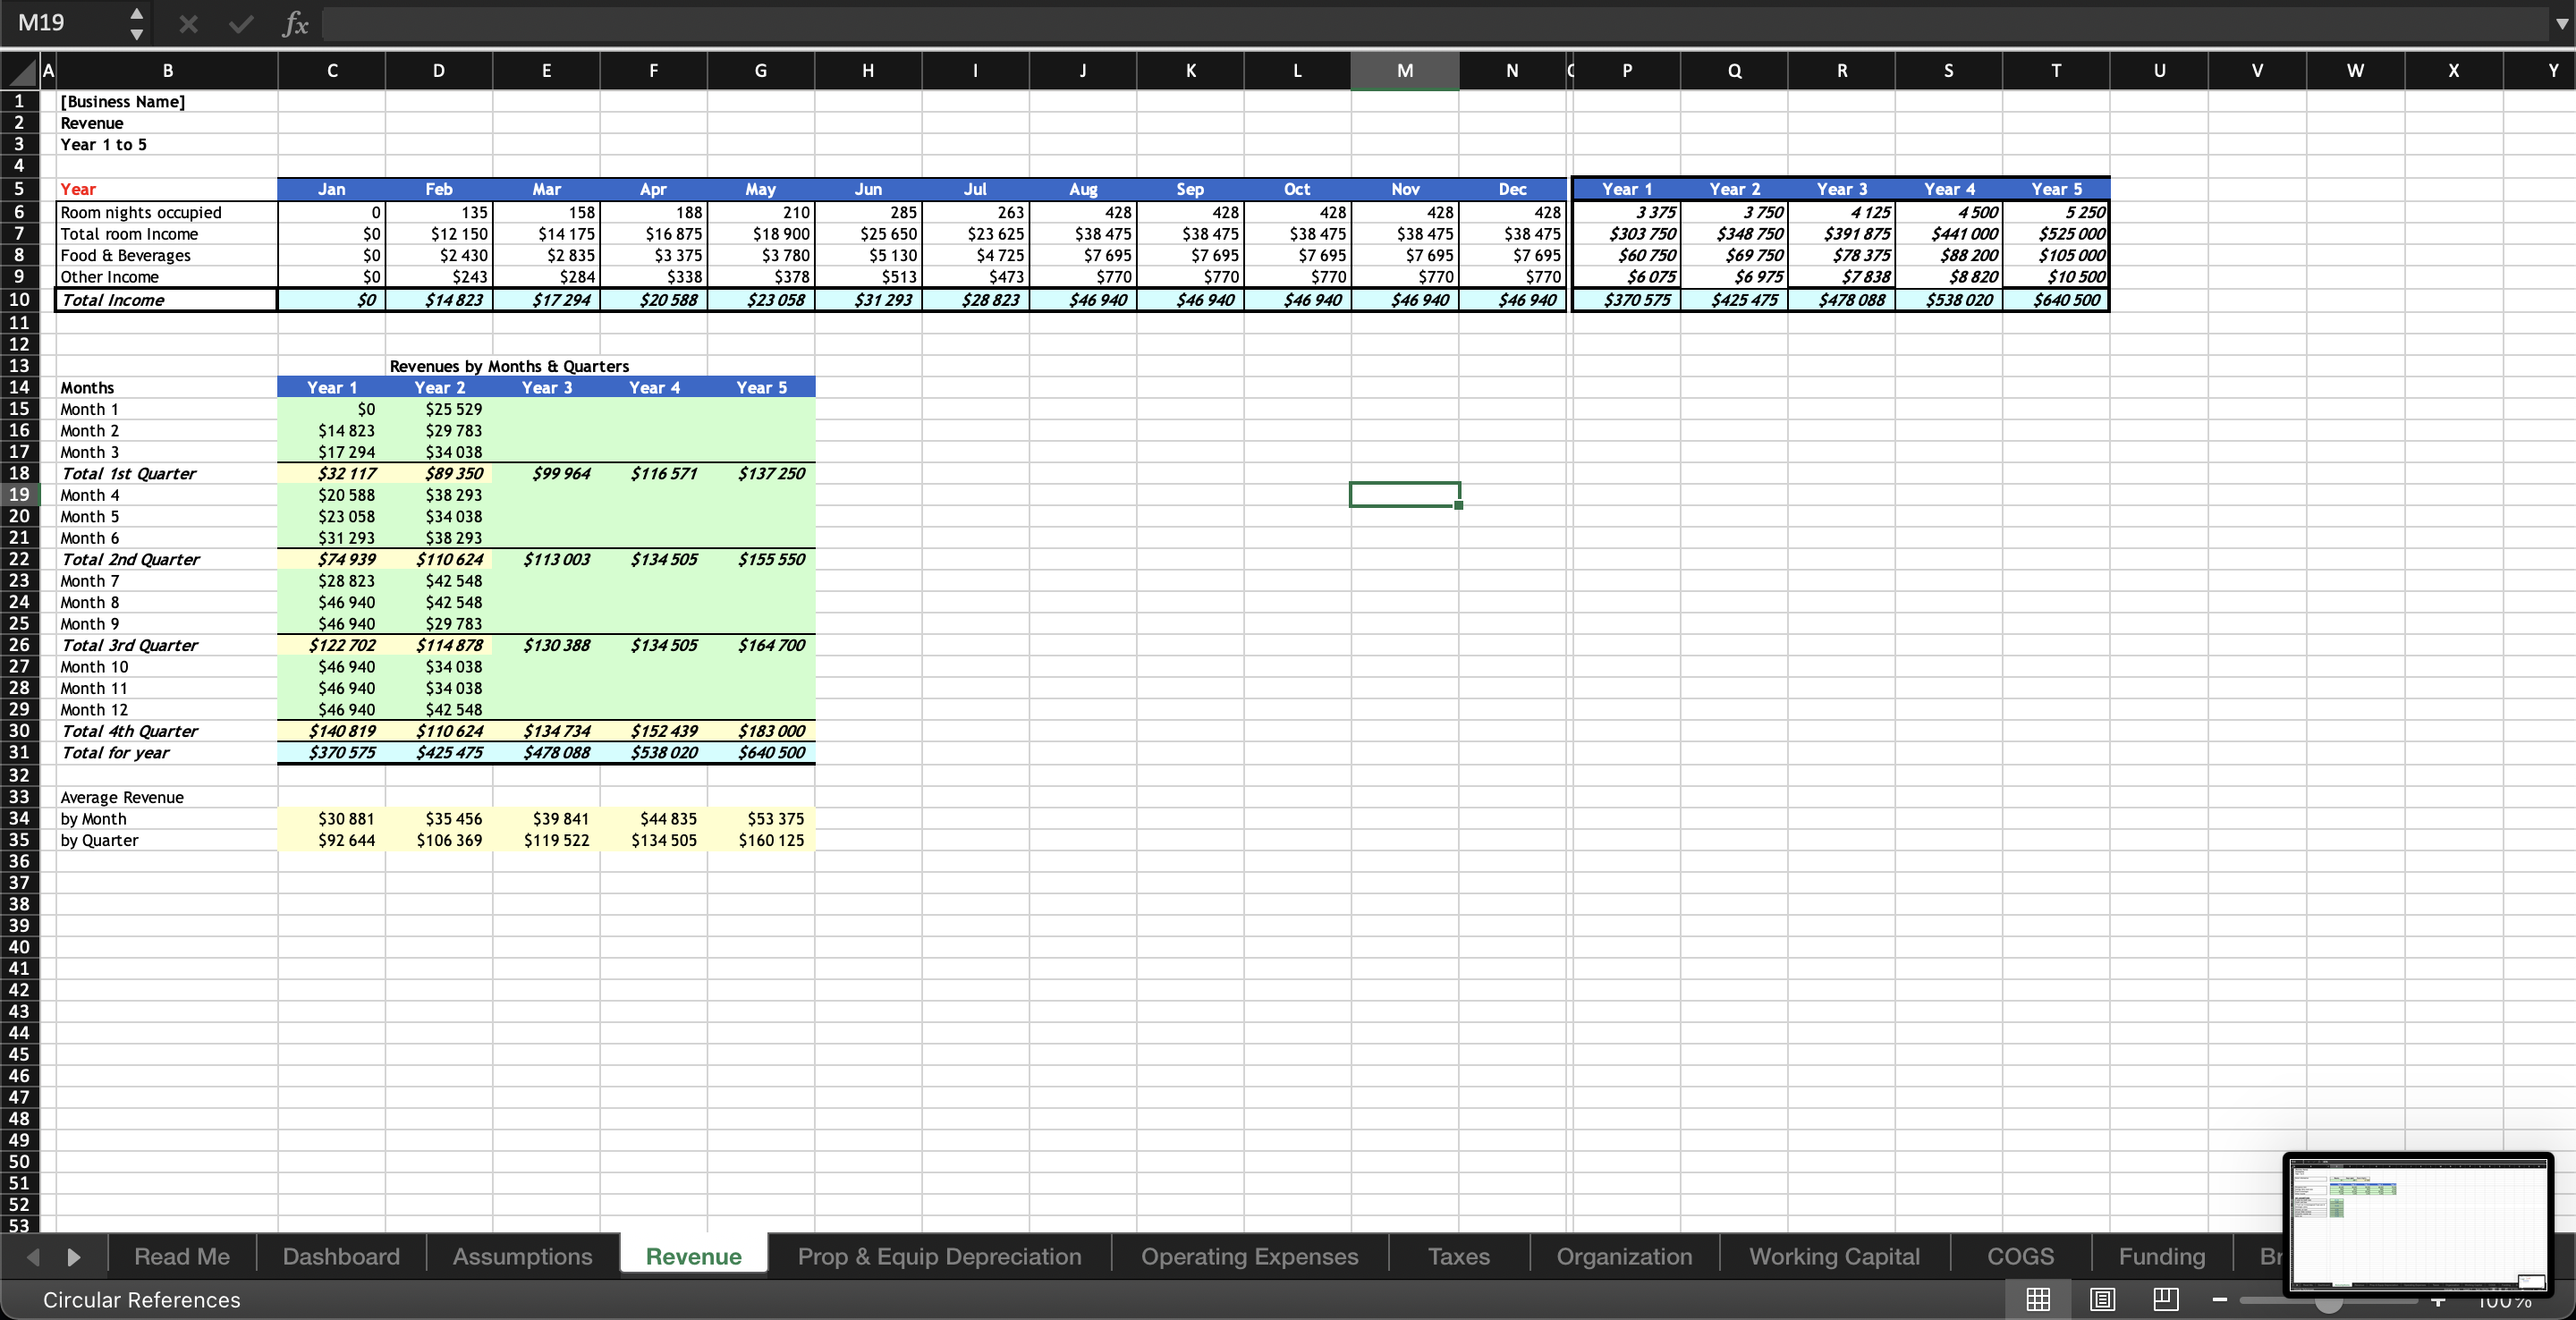Viewport: 2576px width, 1320px height.
Task: Open the Organization sheet tab
Action: [x=1624, y=1256]
